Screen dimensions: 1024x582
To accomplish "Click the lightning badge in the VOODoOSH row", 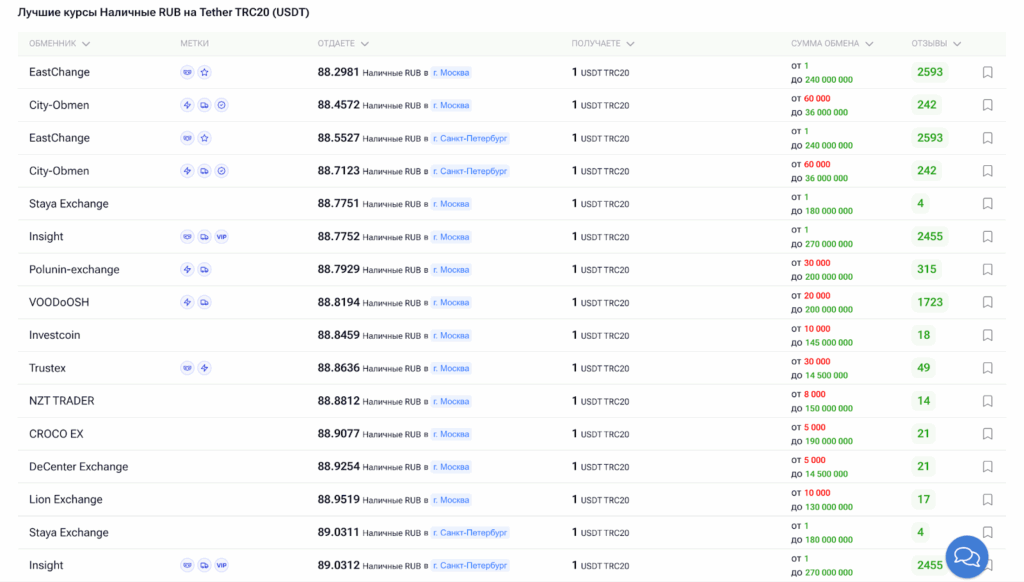I will click(x=187, y=302).
